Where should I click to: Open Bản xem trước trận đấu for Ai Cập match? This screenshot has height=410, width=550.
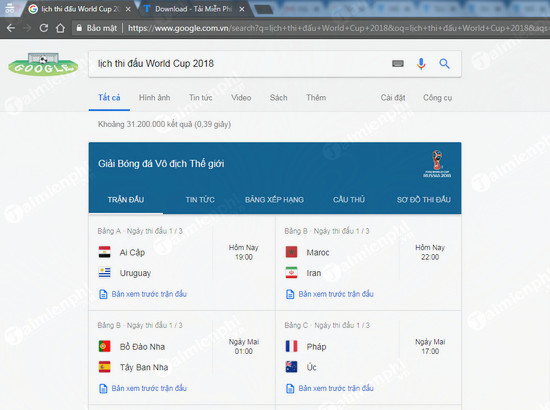pyautogui.click(x=149, y=294)
